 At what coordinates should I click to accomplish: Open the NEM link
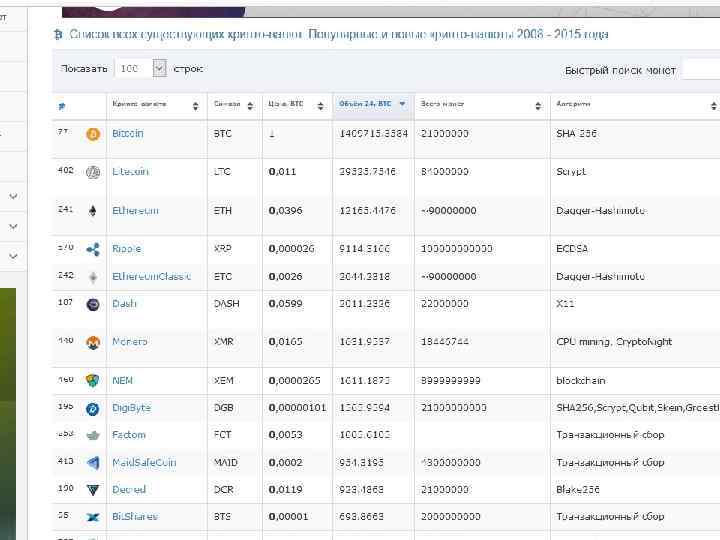click(x=123, y=381)
